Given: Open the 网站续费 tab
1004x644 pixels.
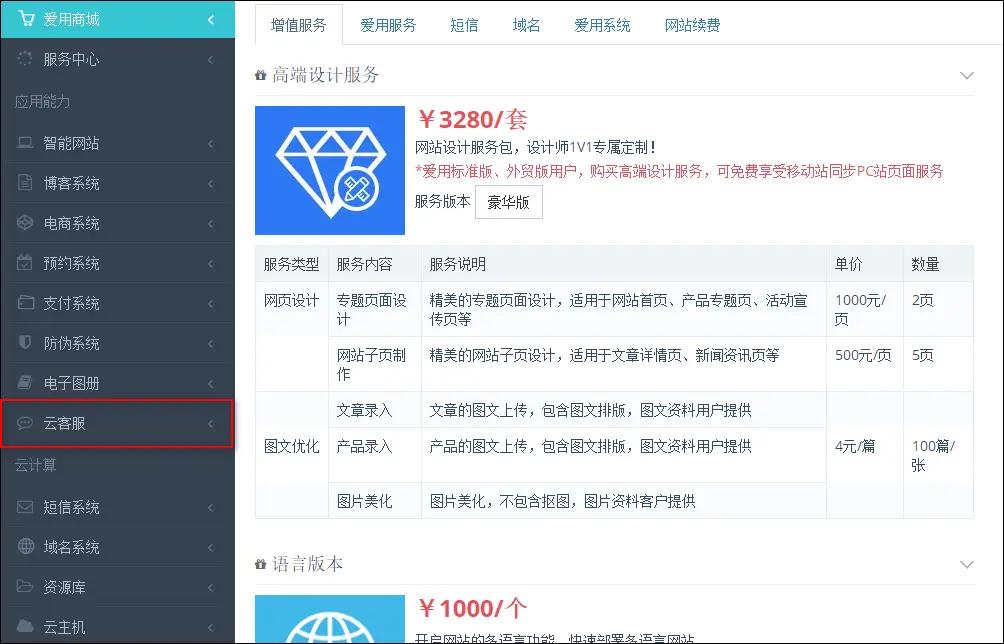Looking at the screenshot, I should tap(692, 25).
